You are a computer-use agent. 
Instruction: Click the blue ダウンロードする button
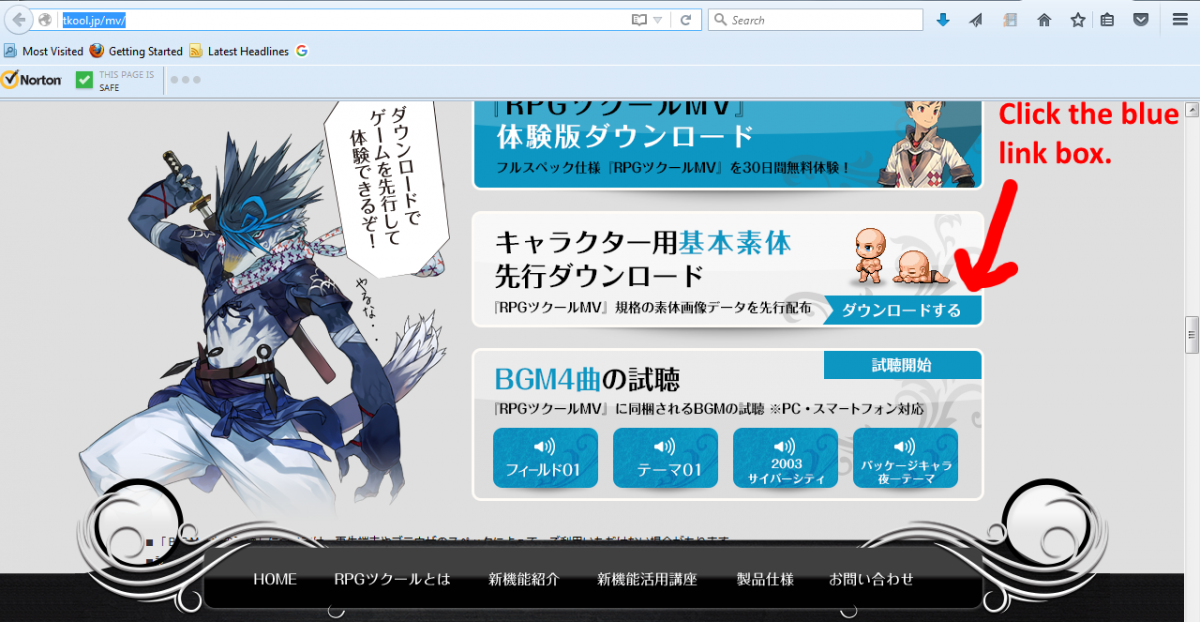point(901,310)
